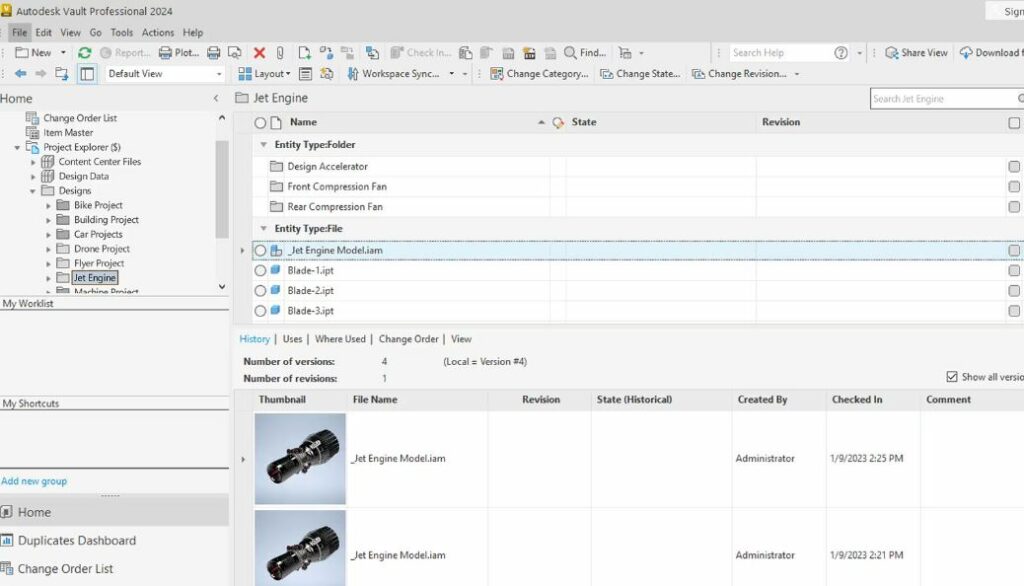
Task: Click in the Search Help field
Action: [780, 53]
